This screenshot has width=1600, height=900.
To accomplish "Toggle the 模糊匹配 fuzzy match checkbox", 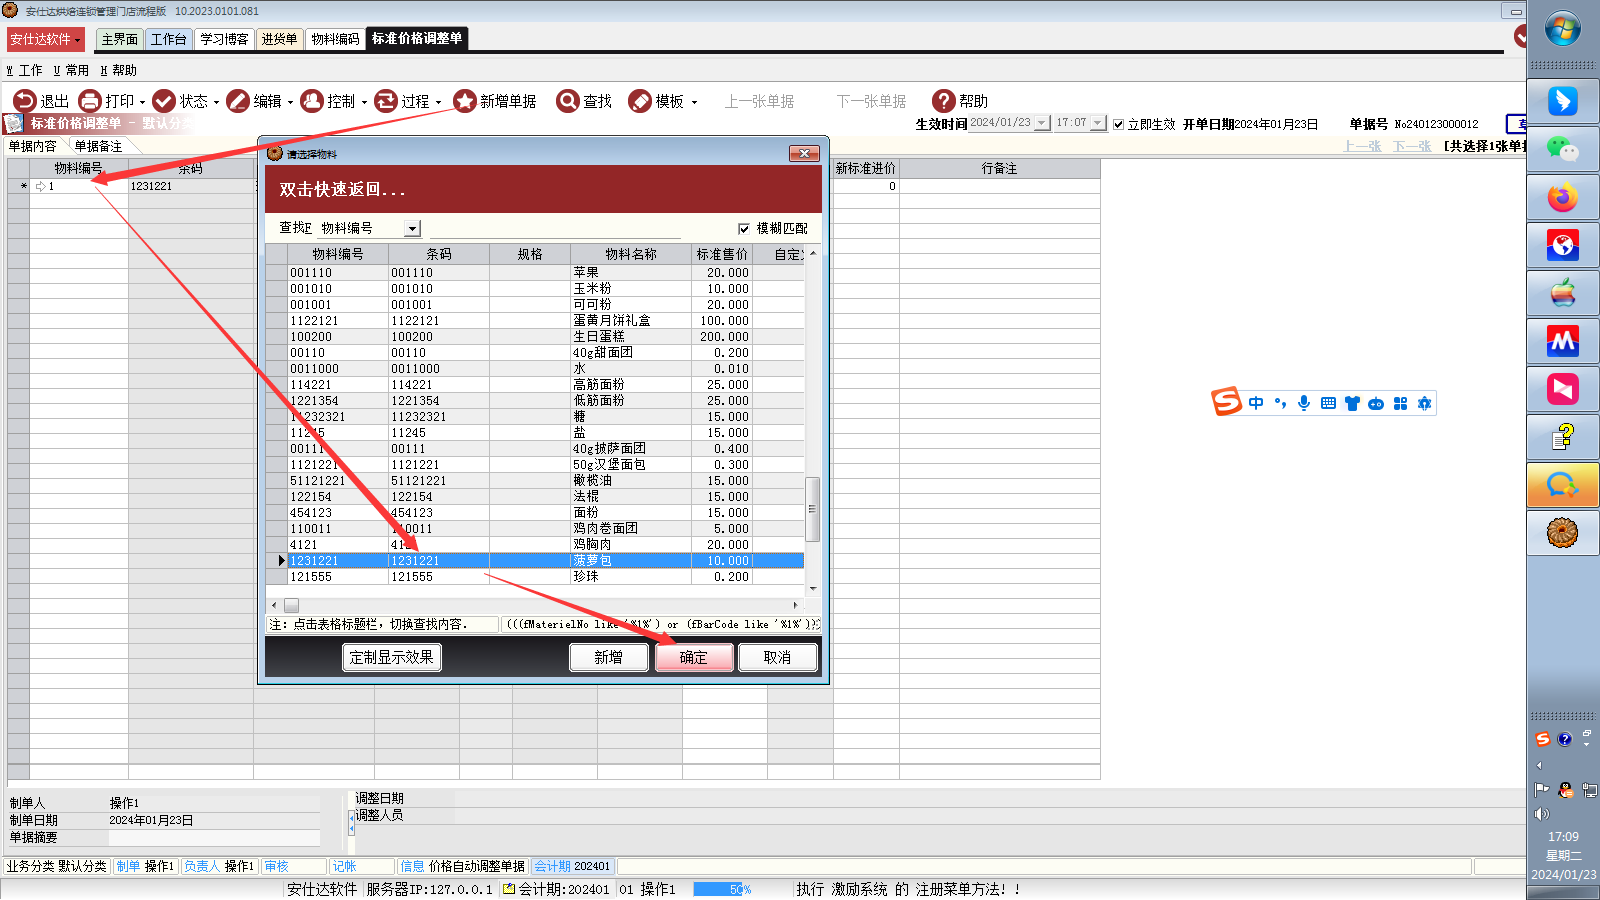I will coord(743,228).
